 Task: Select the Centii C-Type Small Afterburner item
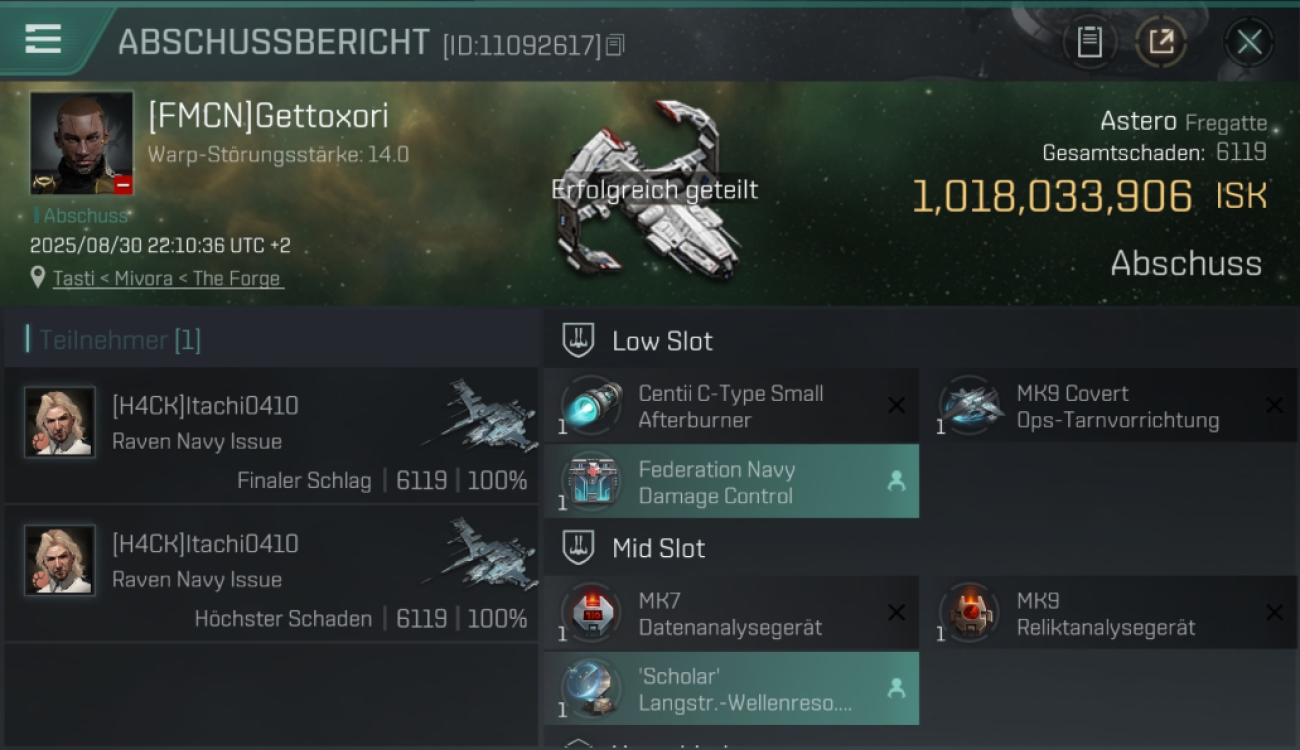[731, 406]
